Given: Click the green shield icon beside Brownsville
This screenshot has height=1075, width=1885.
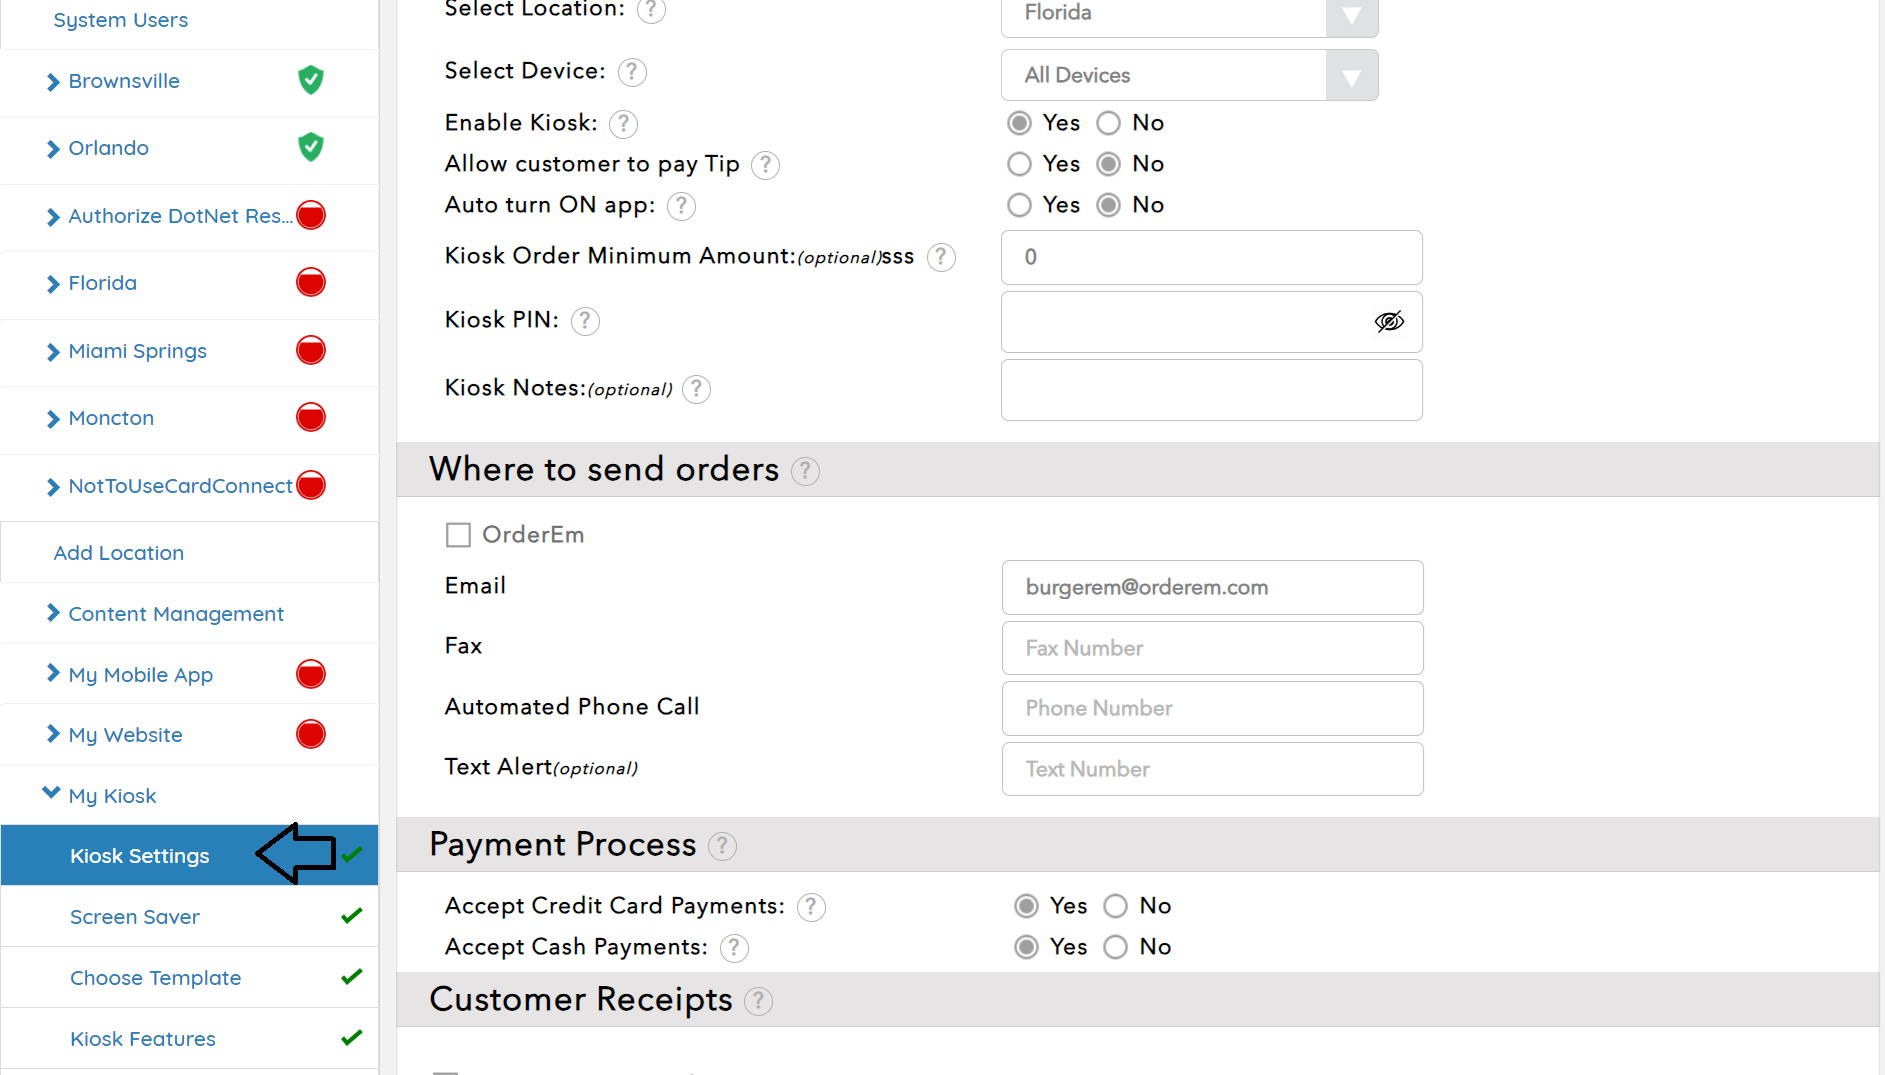Looking at the screenshot, I should click(311, 80).
